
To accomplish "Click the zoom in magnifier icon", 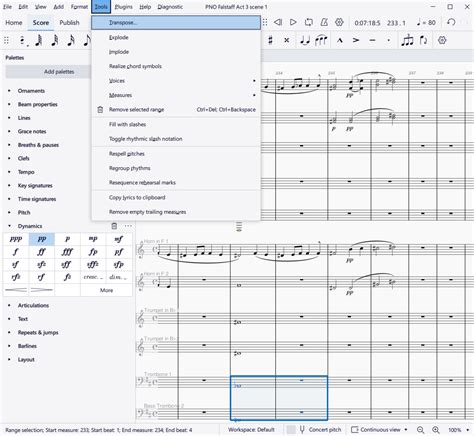I will pos(436,429).
